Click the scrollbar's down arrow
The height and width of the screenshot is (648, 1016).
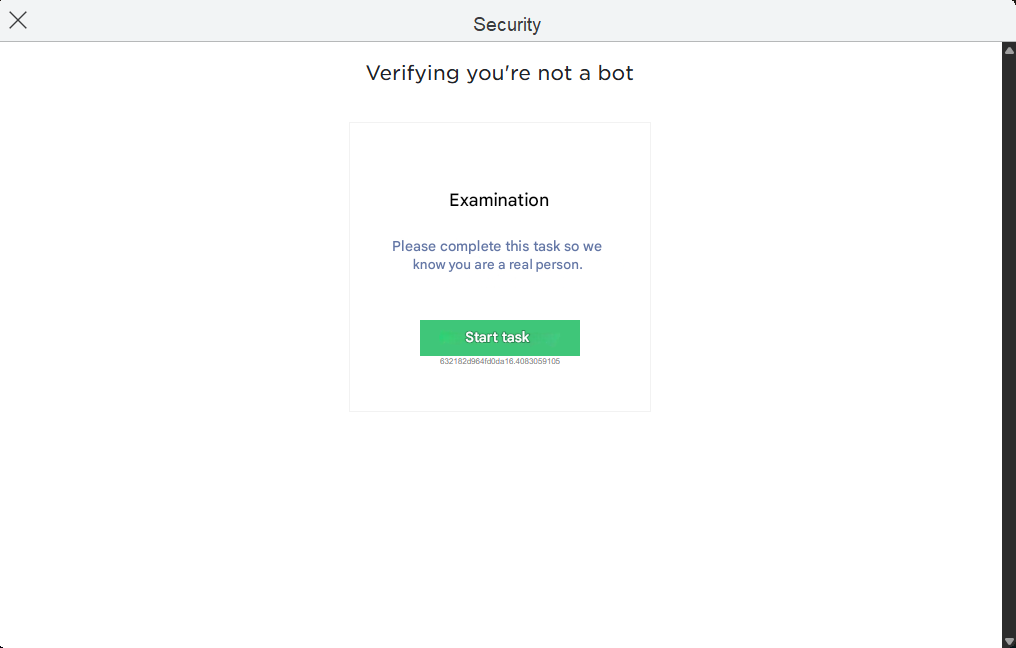pyautogui.click(x=1009, y=640)
